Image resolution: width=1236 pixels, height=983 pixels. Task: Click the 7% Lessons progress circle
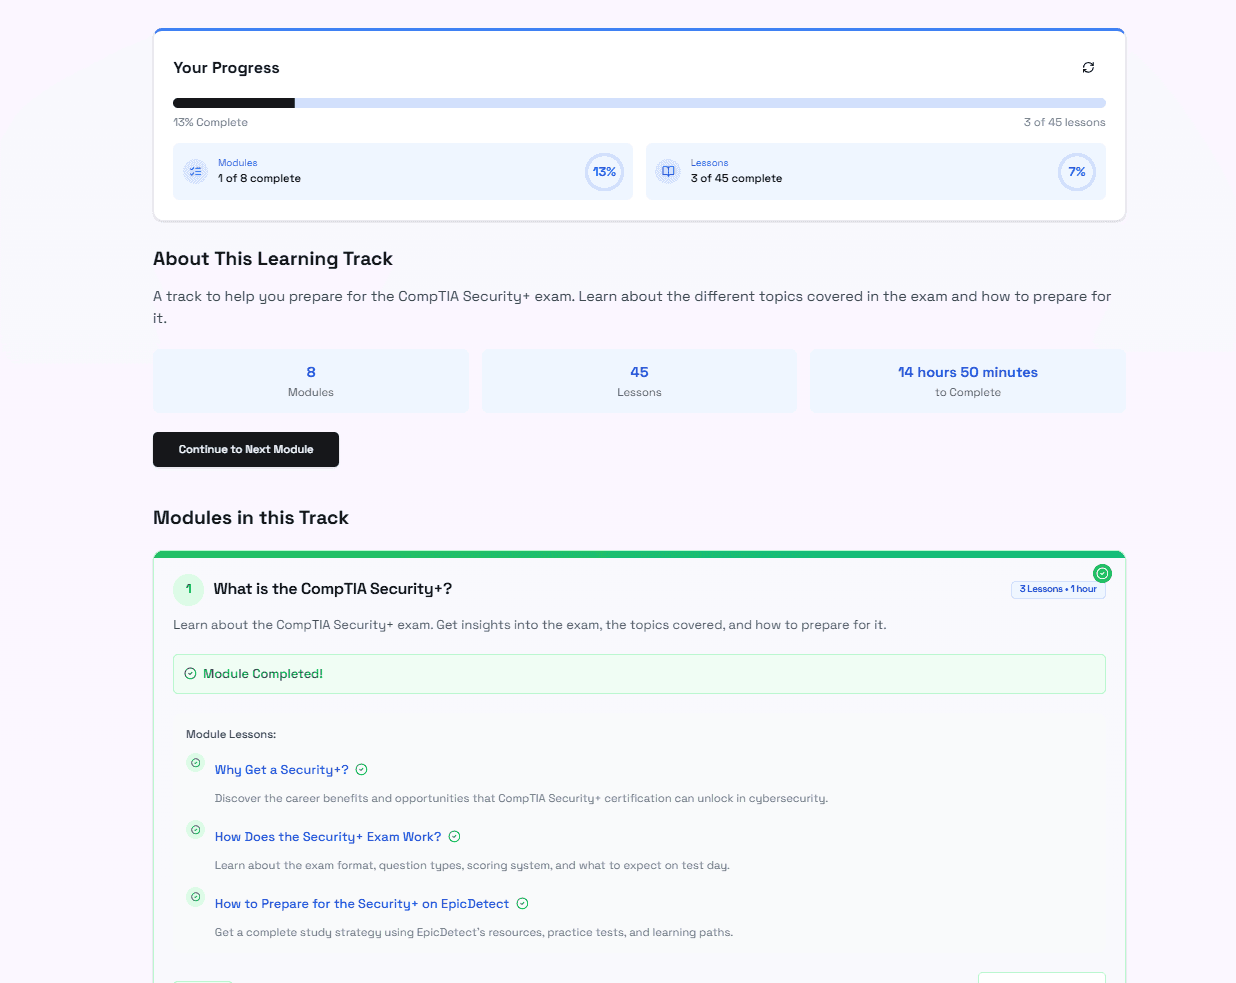point(1077,171)
